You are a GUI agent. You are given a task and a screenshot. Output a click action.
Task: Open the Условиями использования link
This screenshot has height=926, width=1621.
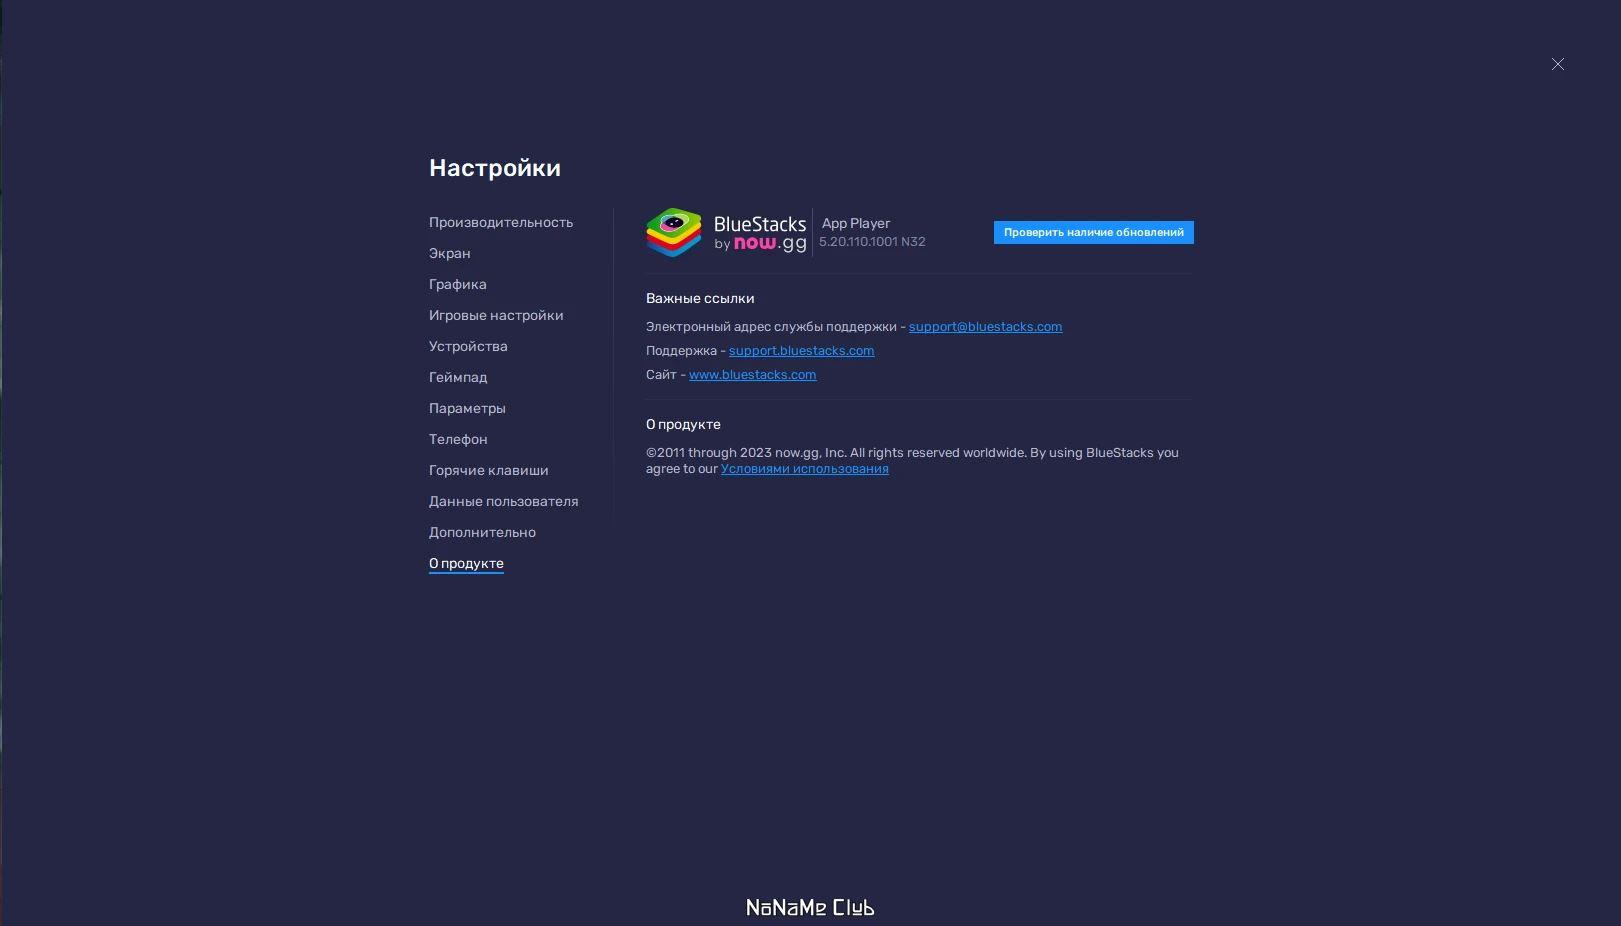(804, 469)
